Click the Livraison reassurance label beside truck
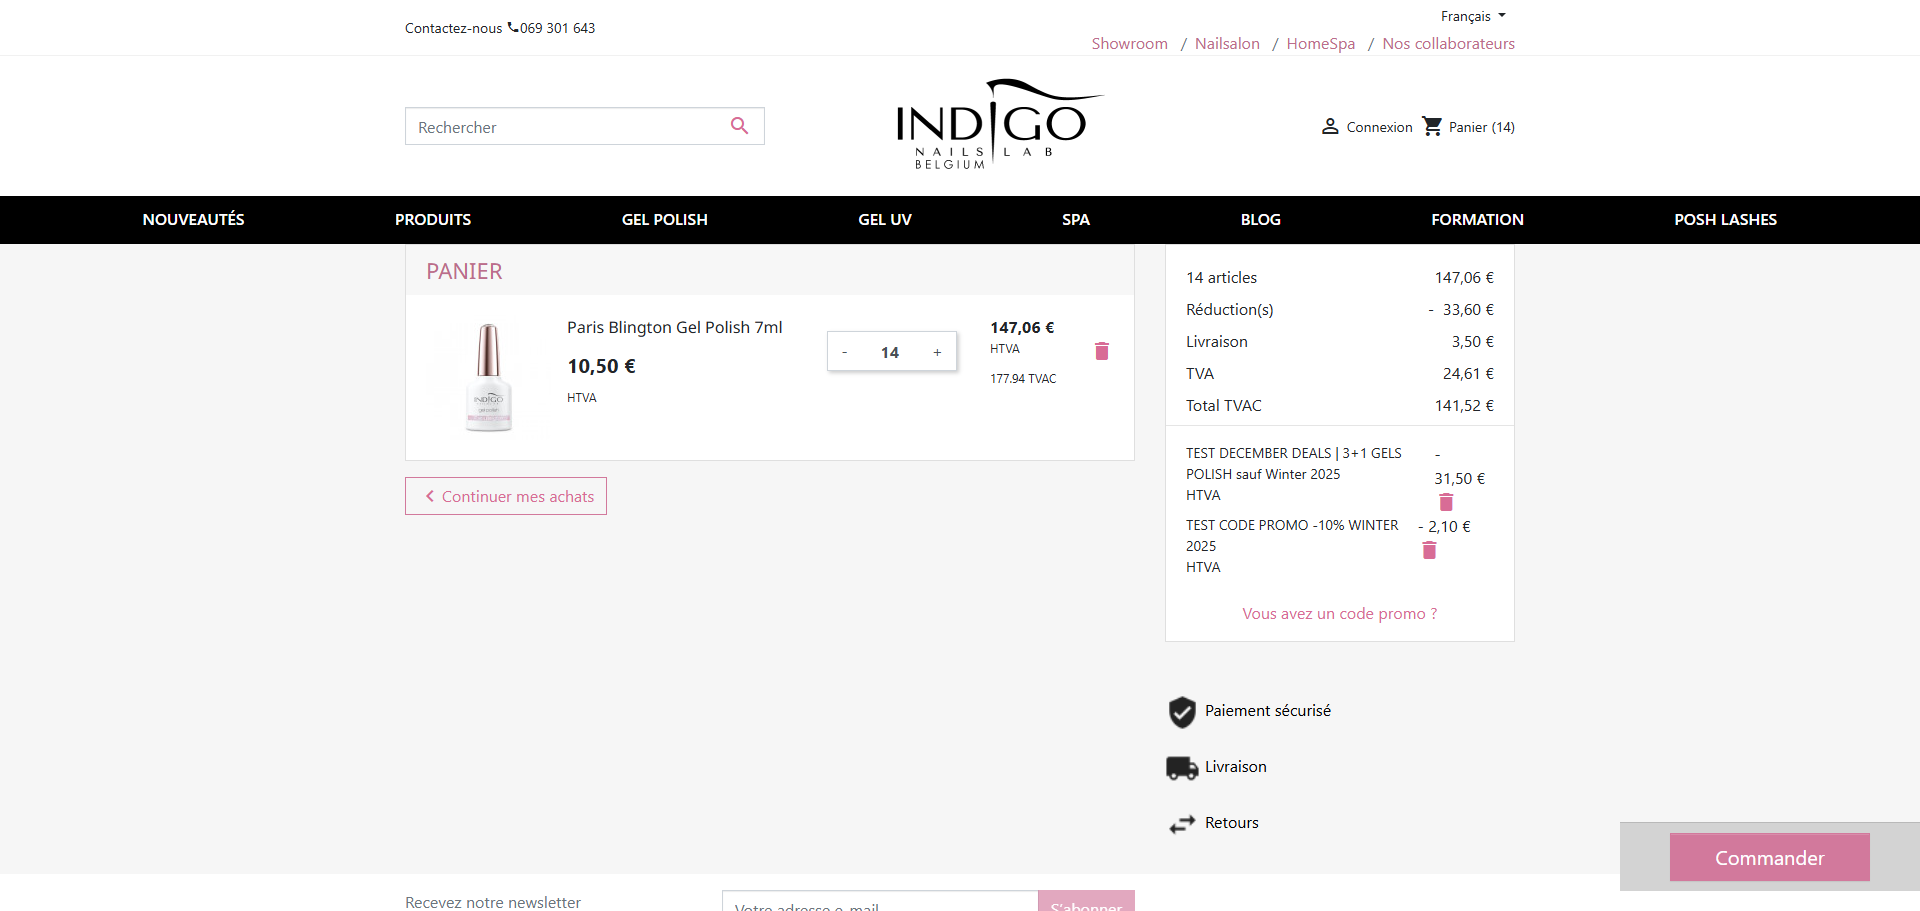1920x911 pixels. click(1236, 767)
